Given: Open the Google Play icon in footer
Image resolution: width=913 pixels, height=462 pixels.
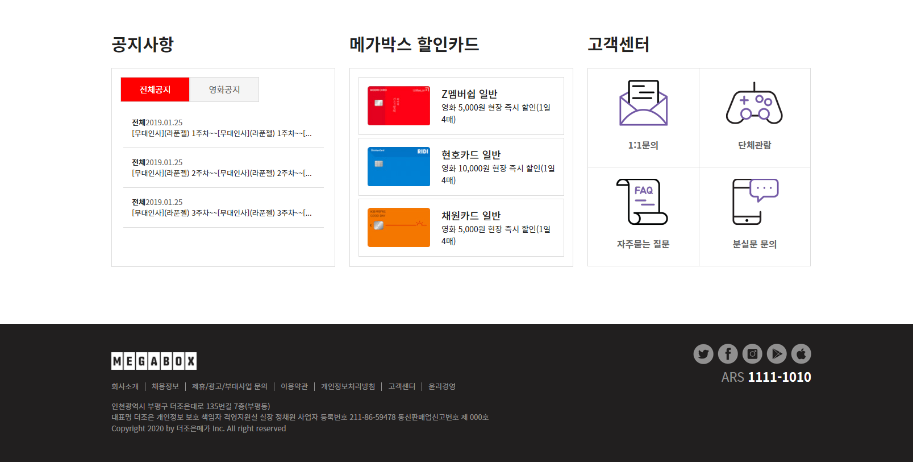Looking at the screenshot, I should point(777,354).
